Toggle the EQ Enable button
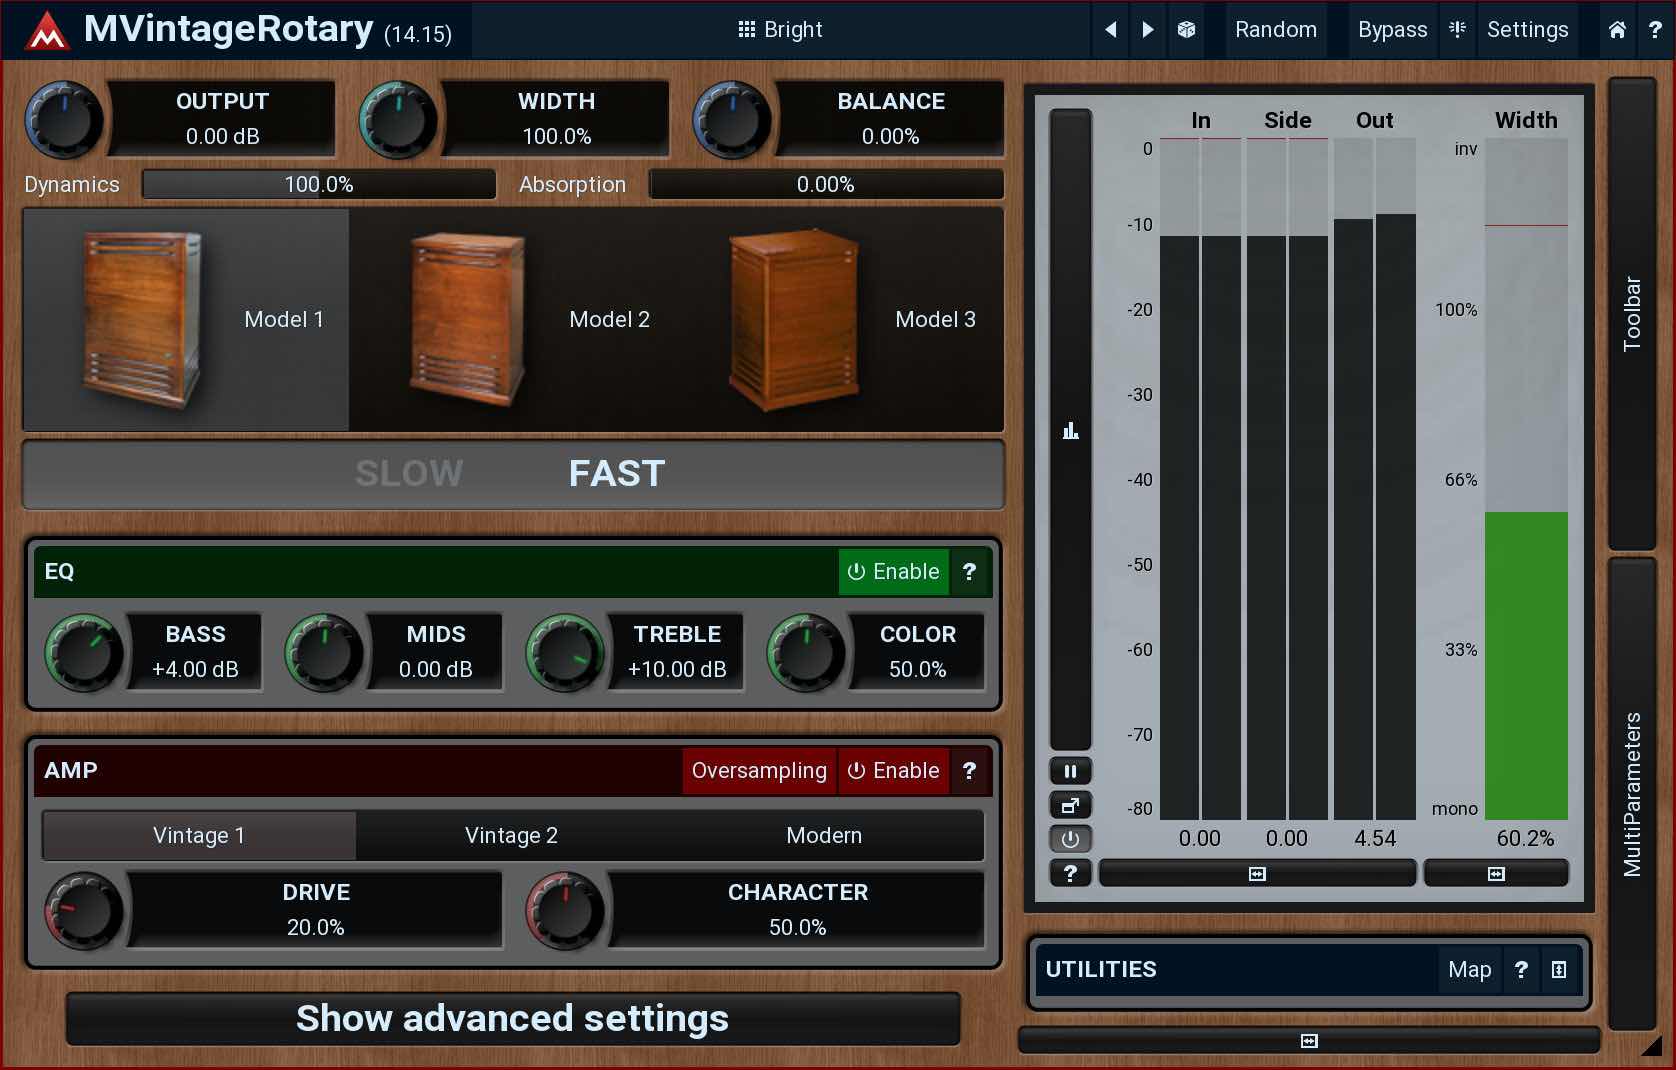Viewport: 1676px width, 1070px height. tap(893, 572)
